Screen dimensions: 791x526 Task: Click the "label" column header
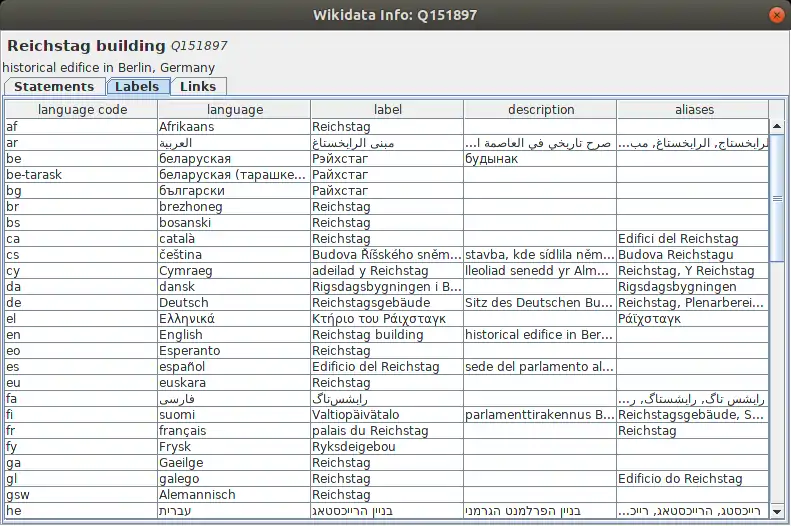[x=388, y=110]
